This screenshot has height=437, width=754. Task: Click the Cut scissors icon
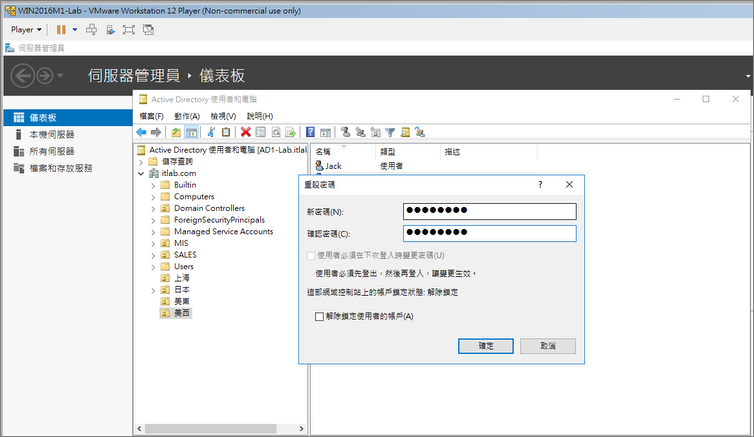[211, 132]
